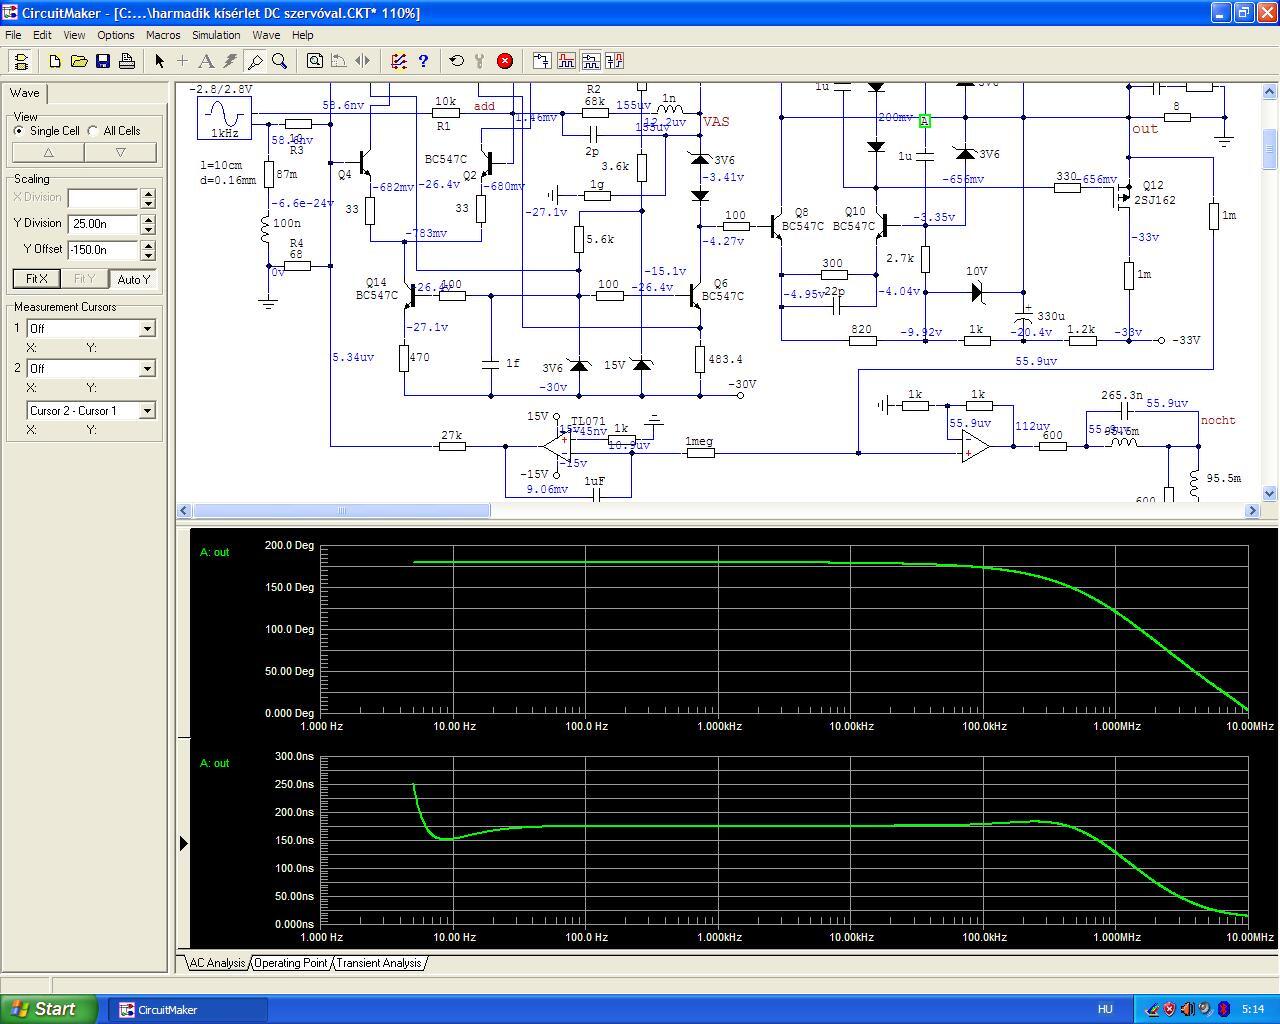
Task: Click the blue question mark Help icon
Action: [x=423, y=61]
